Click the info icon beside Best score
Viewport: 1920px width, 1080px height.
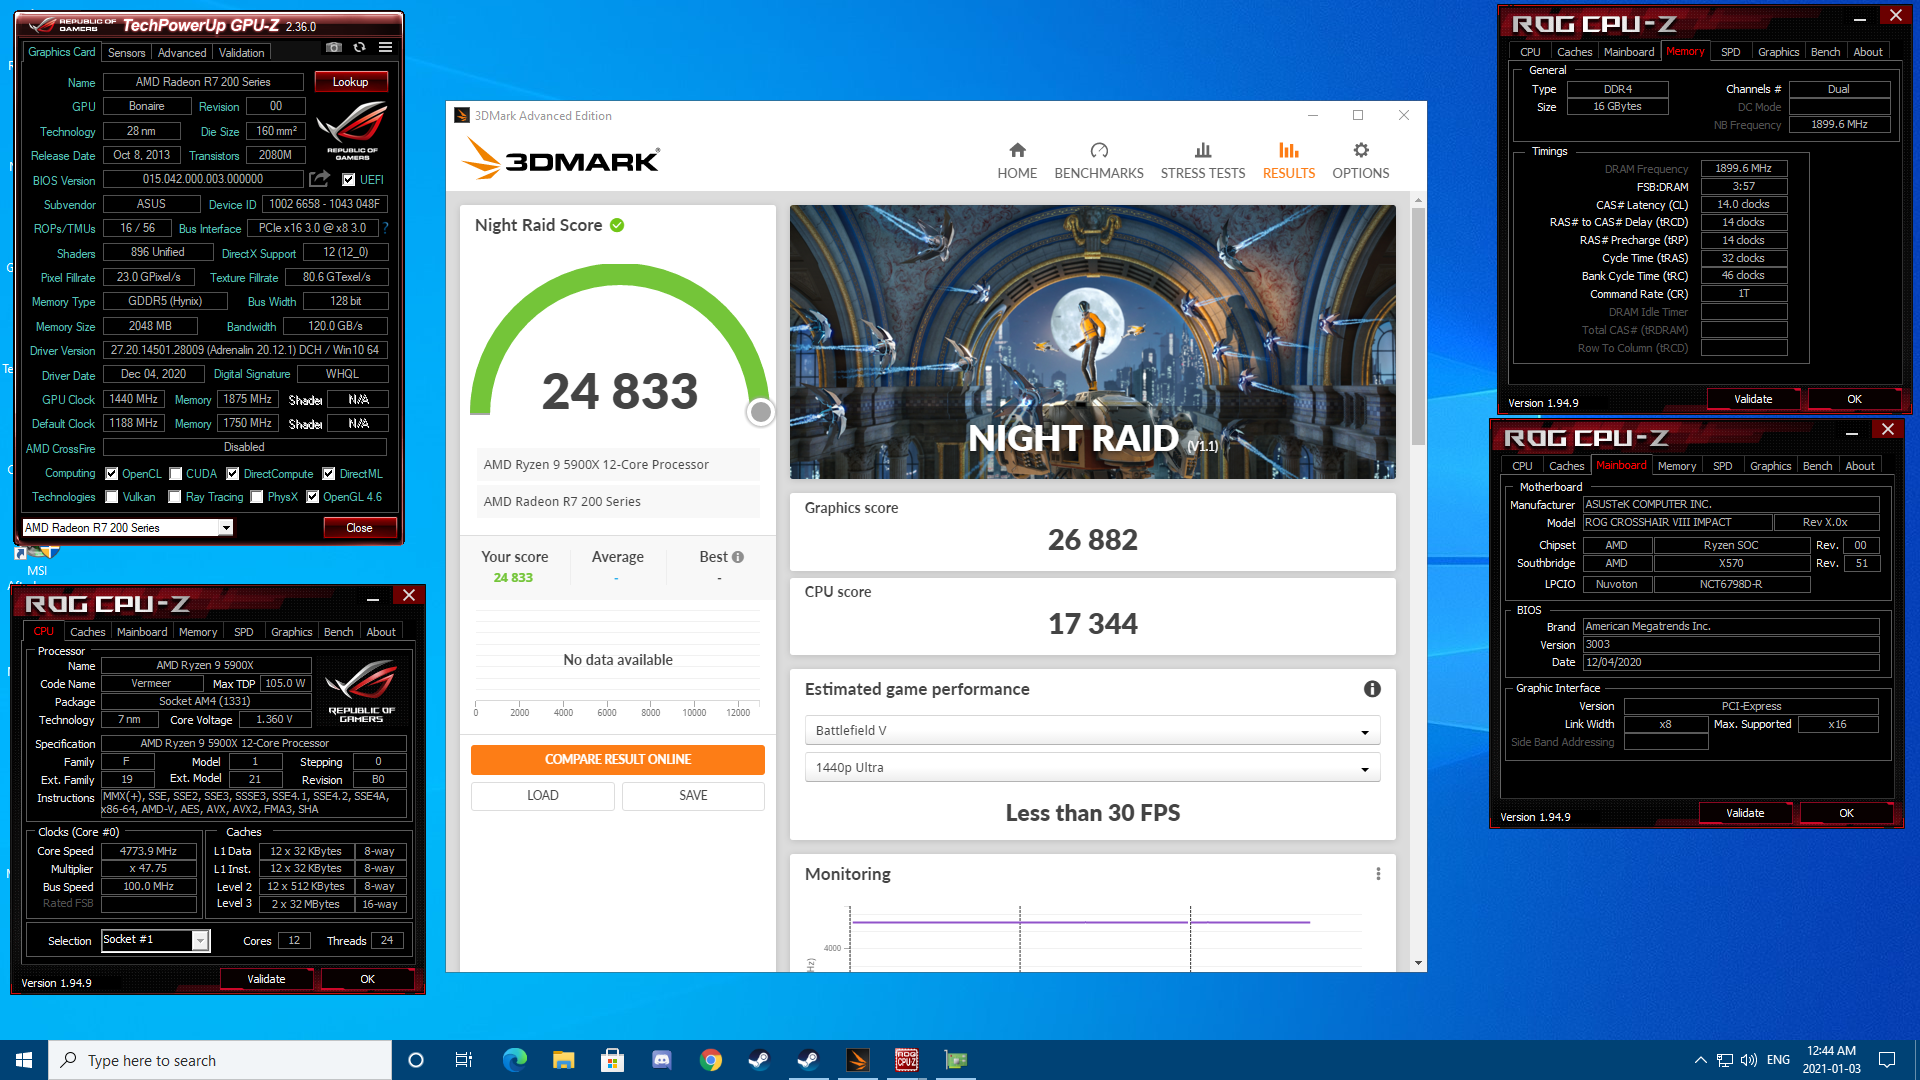pos(738,557)
